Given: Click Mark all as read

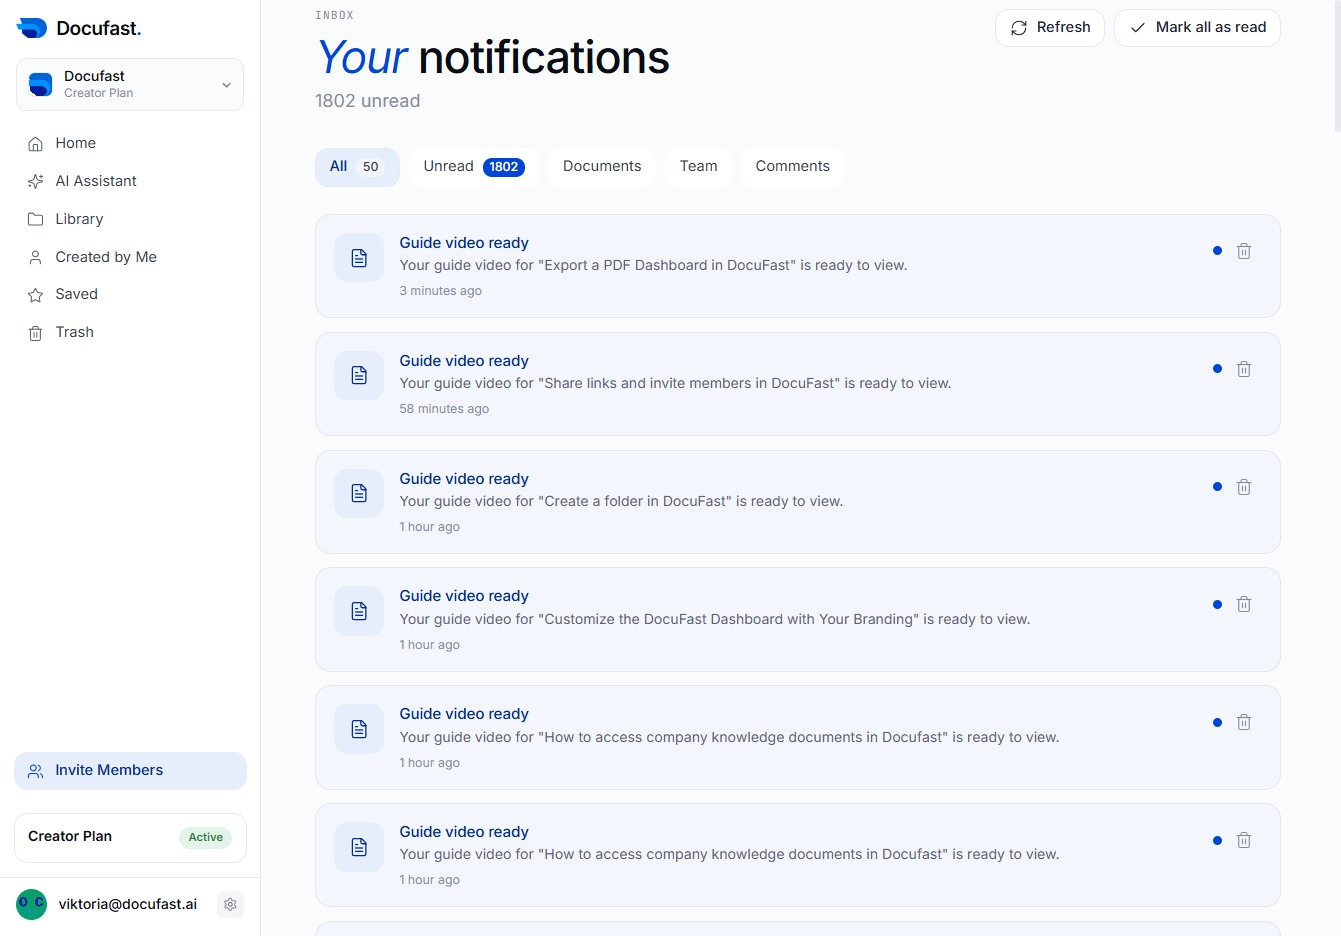Looking at the screenshot, I should pyautogui.click(x=1197, y=28).
